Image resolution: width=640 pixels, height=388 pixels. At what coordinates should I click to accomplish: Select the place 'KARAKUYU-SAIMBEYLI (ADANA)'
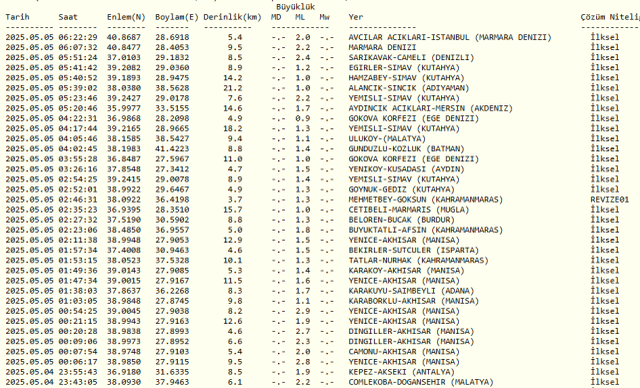click(411, 291)
